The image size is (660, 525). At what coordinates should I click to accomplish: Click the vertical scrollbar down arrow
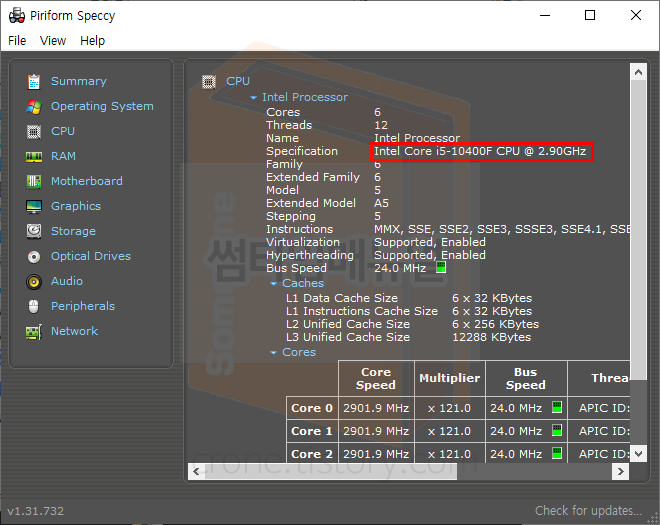click(x=638, y=454)
